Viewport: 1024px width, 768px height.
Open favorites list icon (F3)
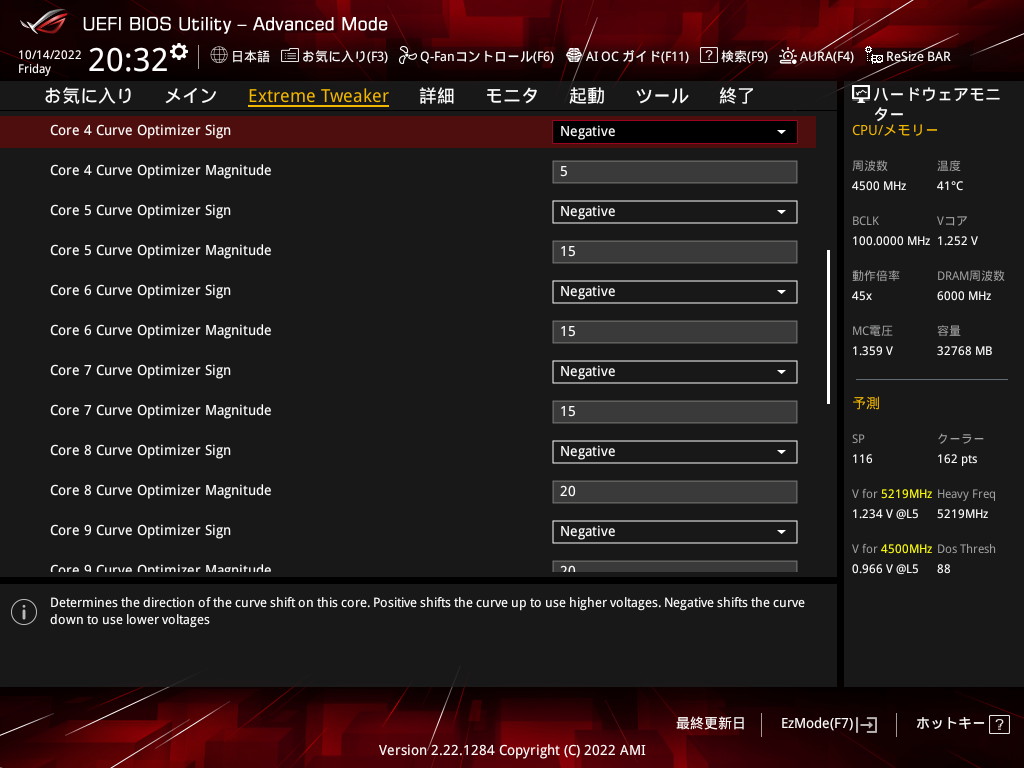pos(290,56)
